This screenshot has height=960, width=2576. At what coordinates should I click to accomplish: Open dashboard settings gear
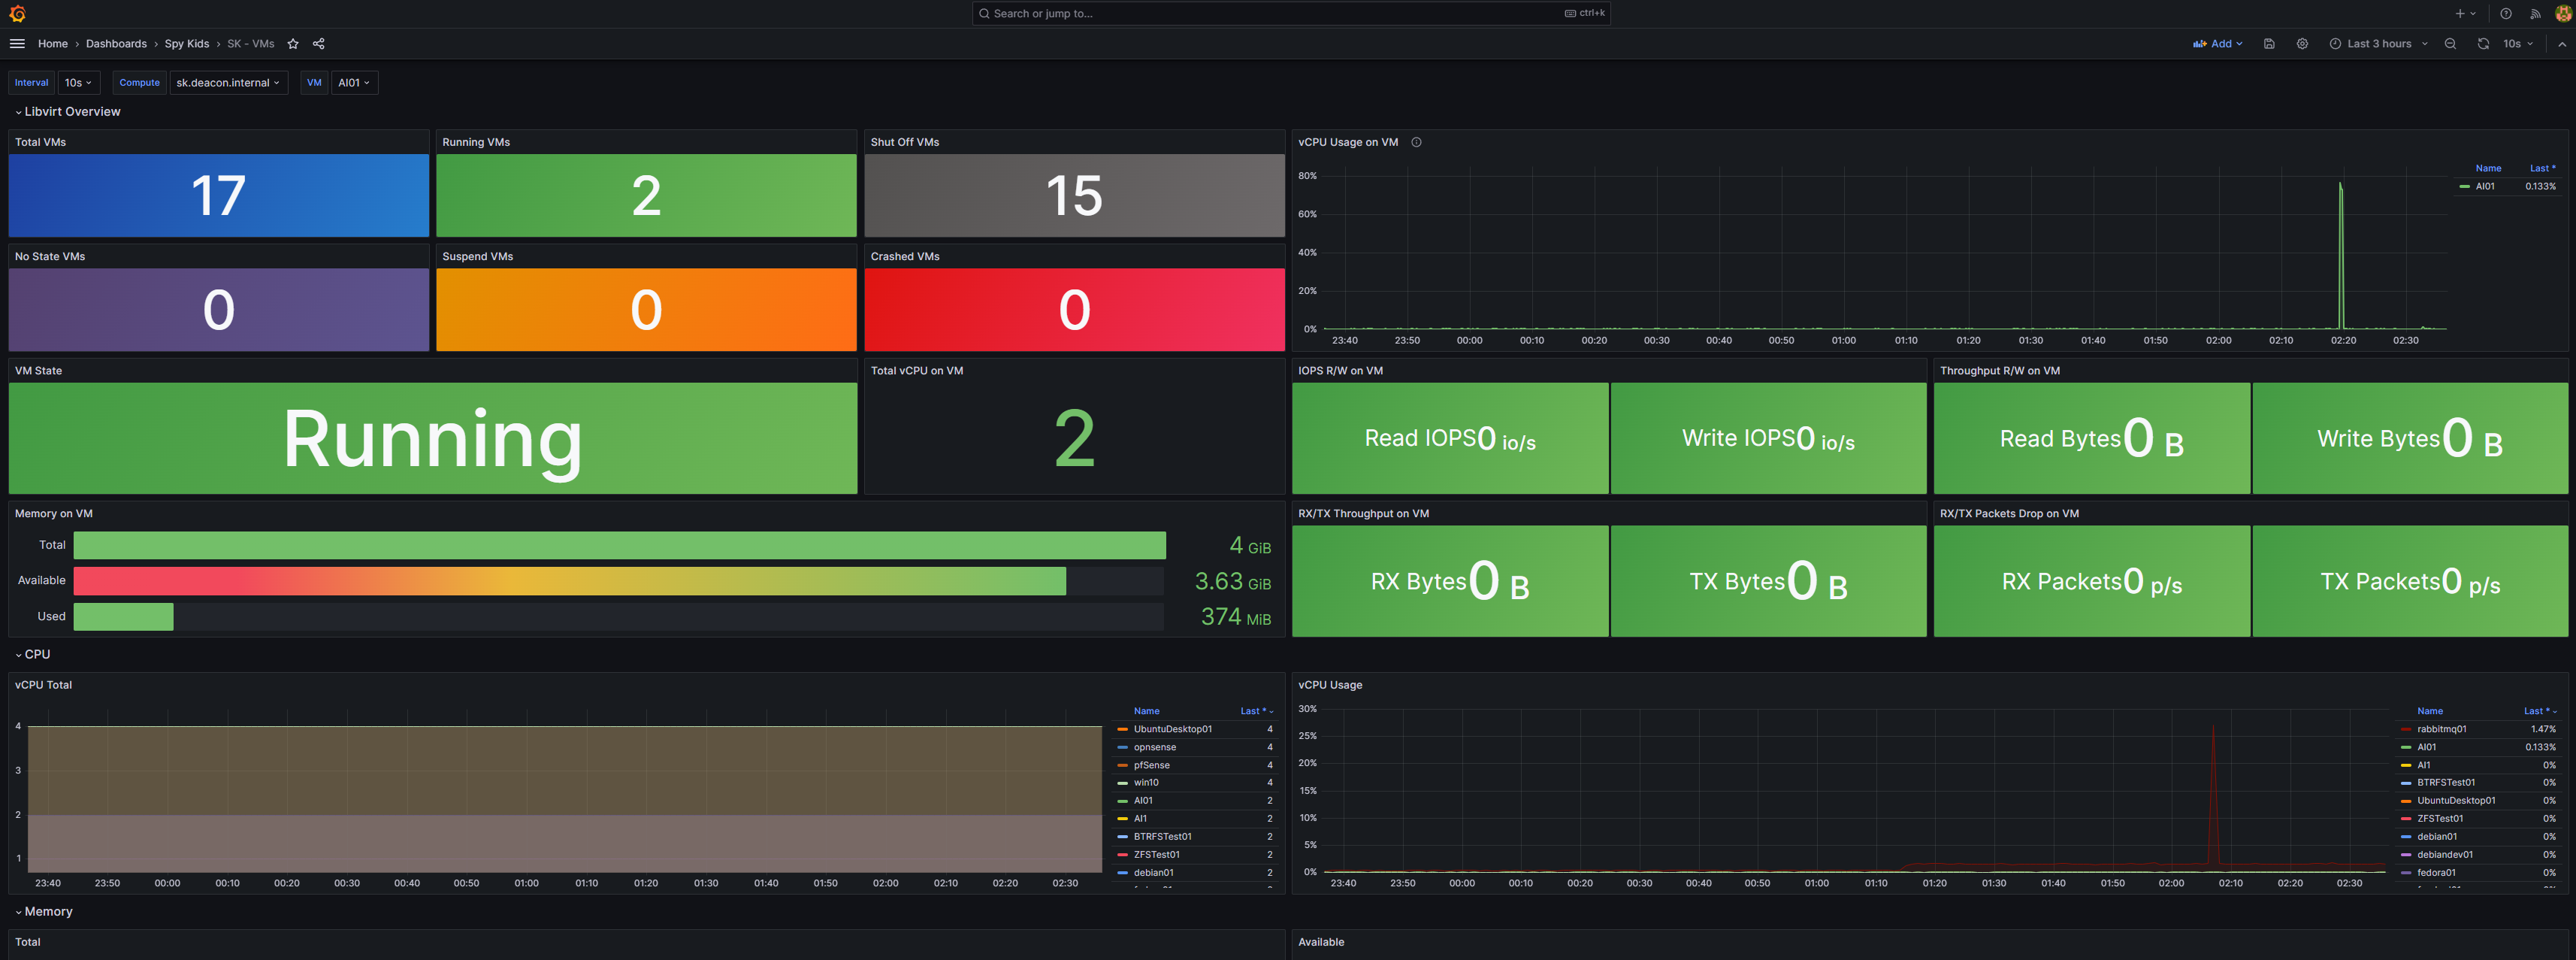[x=2302, y=44]
